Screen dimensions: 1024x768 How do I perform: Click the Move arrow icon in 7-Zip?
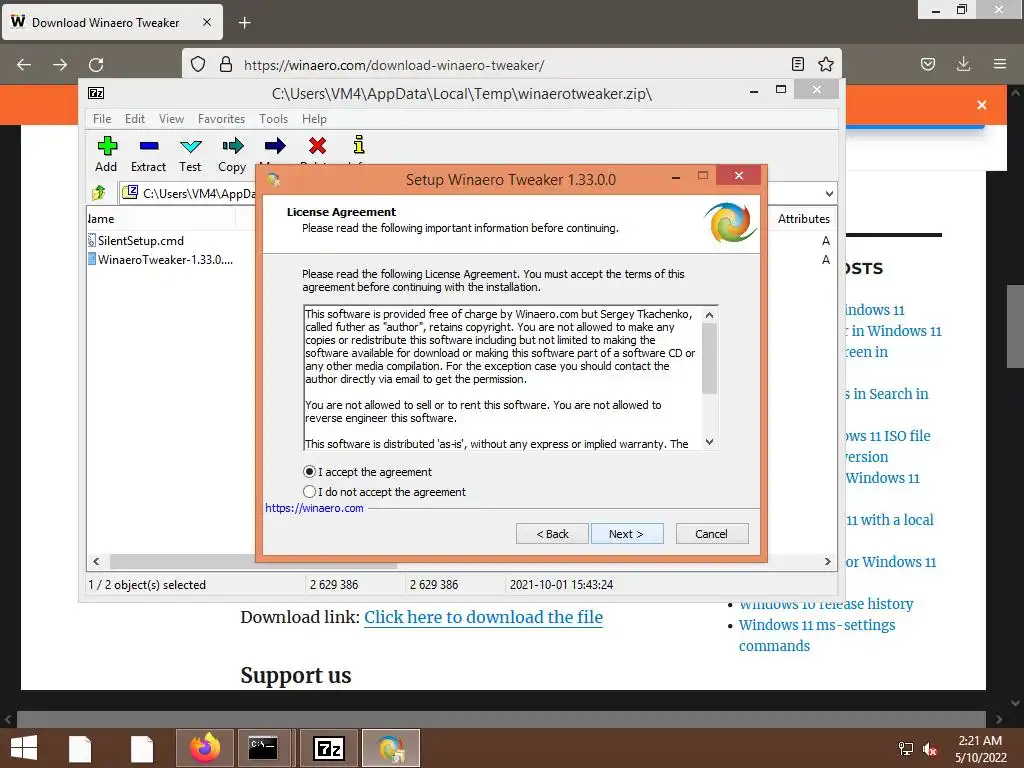(x=275, y=146)
